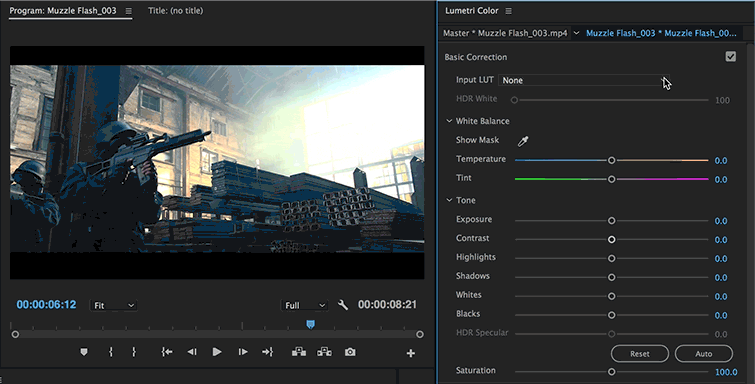Click the Tint slider handle

[612, 179]
